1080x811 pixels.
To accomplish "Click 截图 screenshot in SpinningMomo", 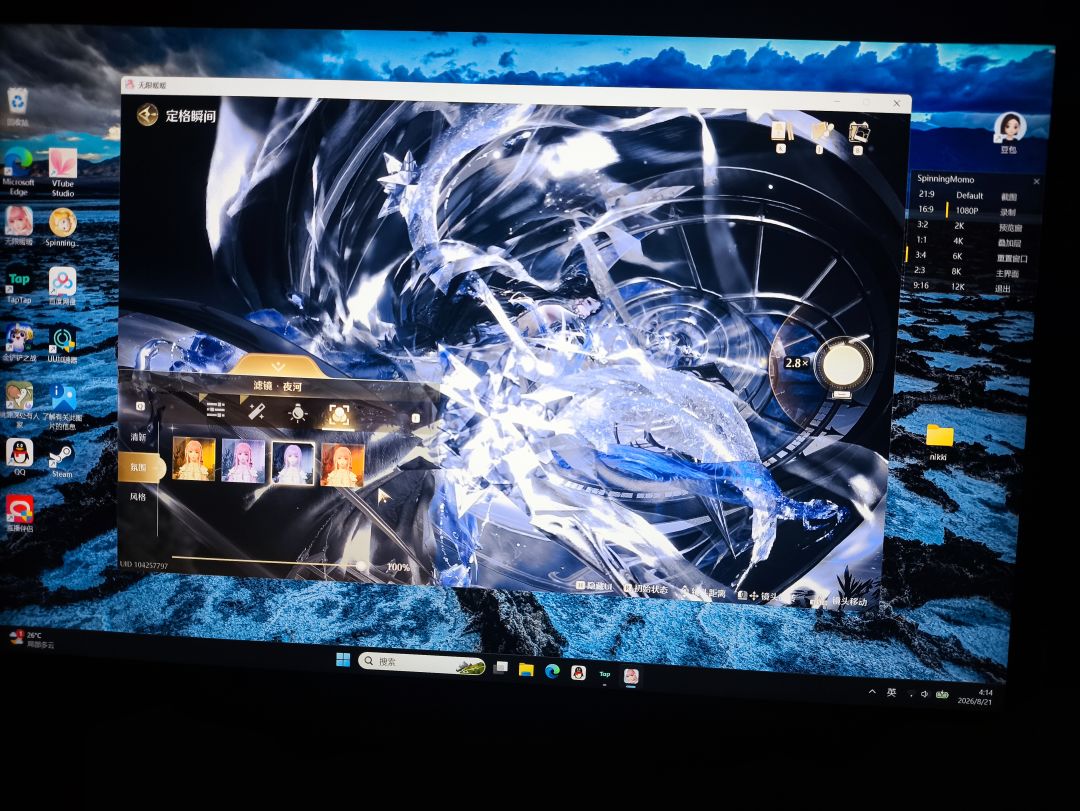I will click(x=1009, y=197).
